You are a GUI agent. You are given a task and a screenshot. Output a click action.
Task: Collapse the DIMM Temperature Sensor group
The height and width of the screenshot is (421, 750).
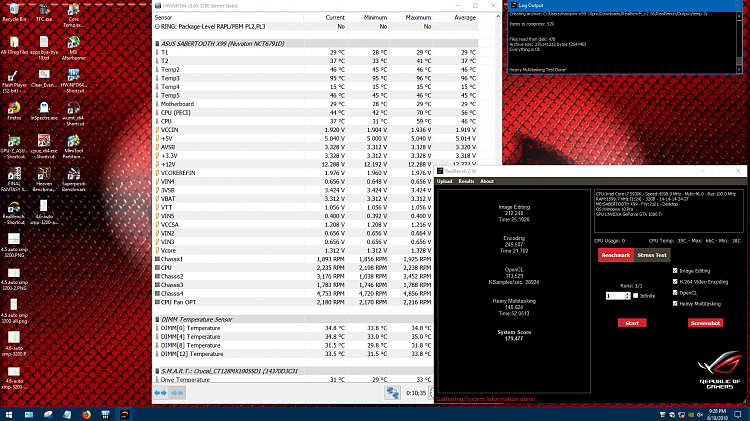pos(157,320)
